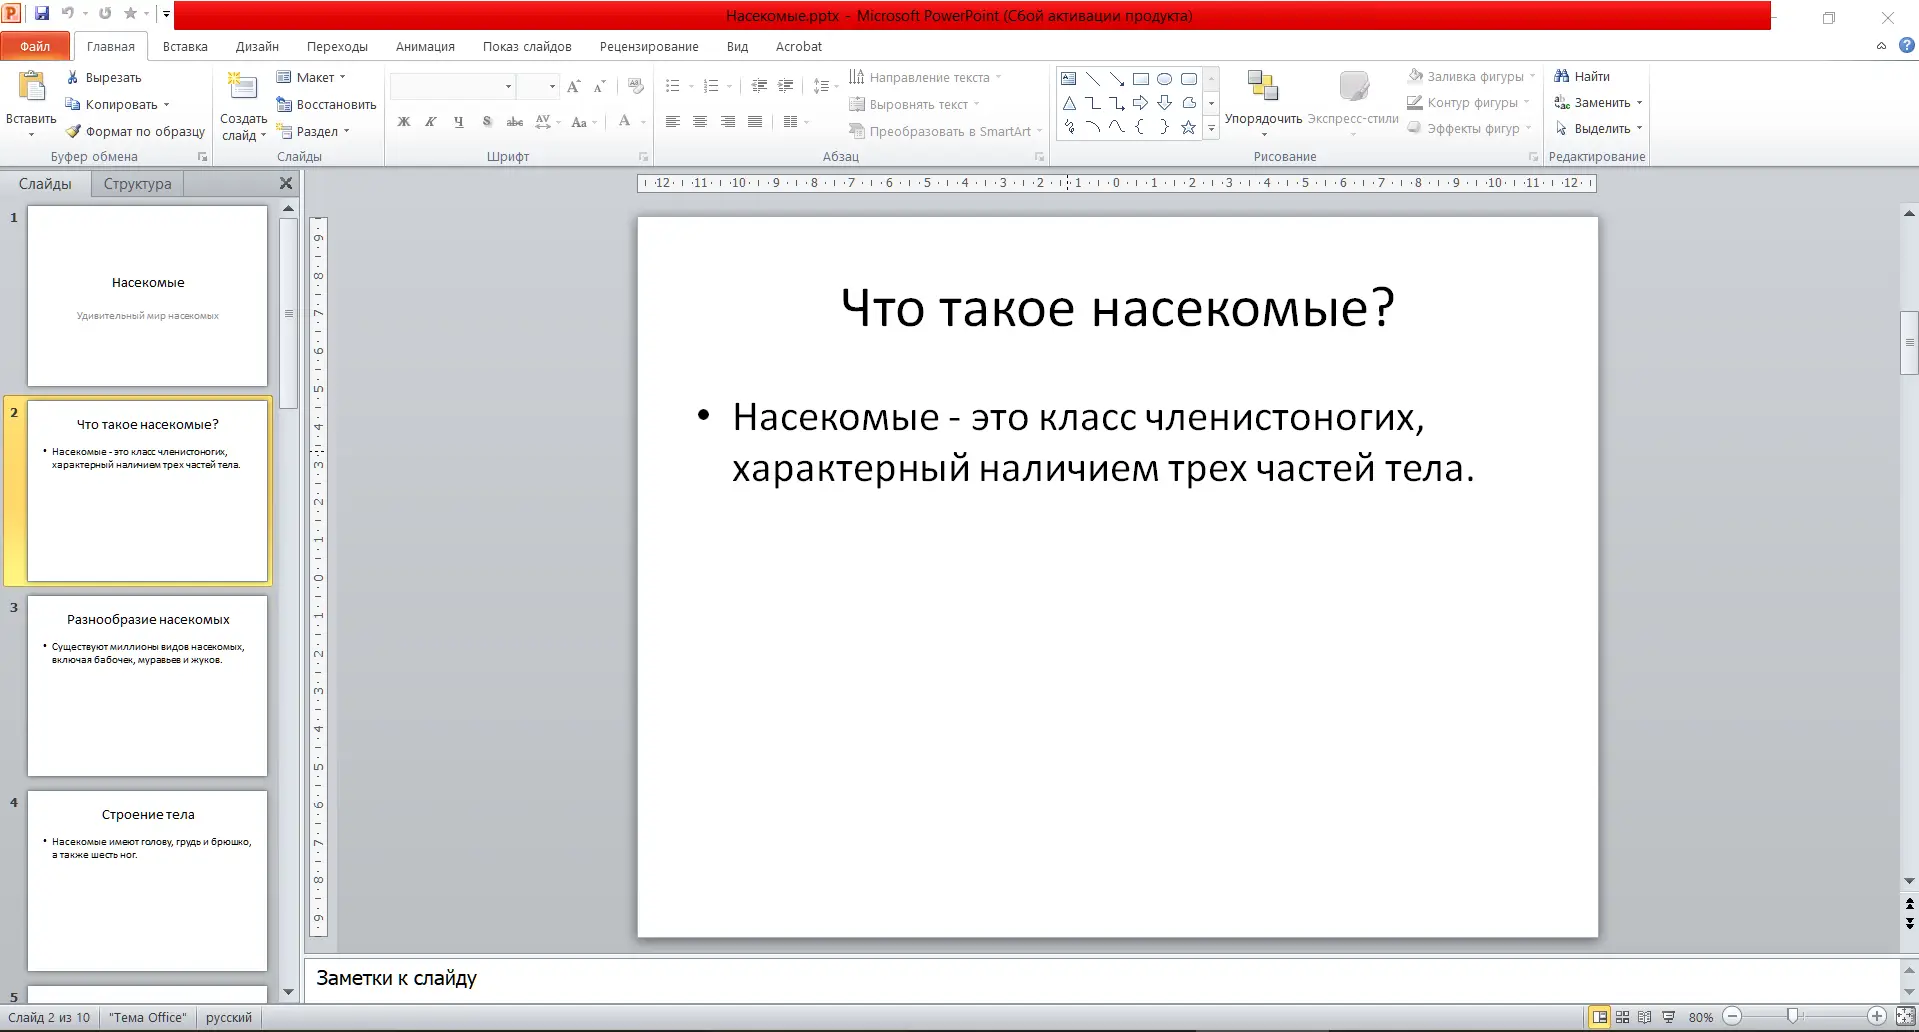Click the decrease list level icon
This screenshot has height=1032, width=1919.
pos(759,86)
